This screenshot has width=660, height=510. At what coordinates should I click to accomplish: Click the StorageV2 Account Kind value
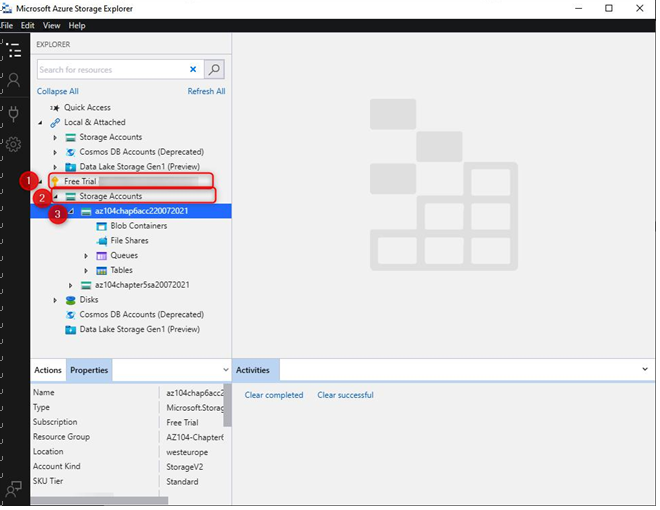[x=184, y=467]
